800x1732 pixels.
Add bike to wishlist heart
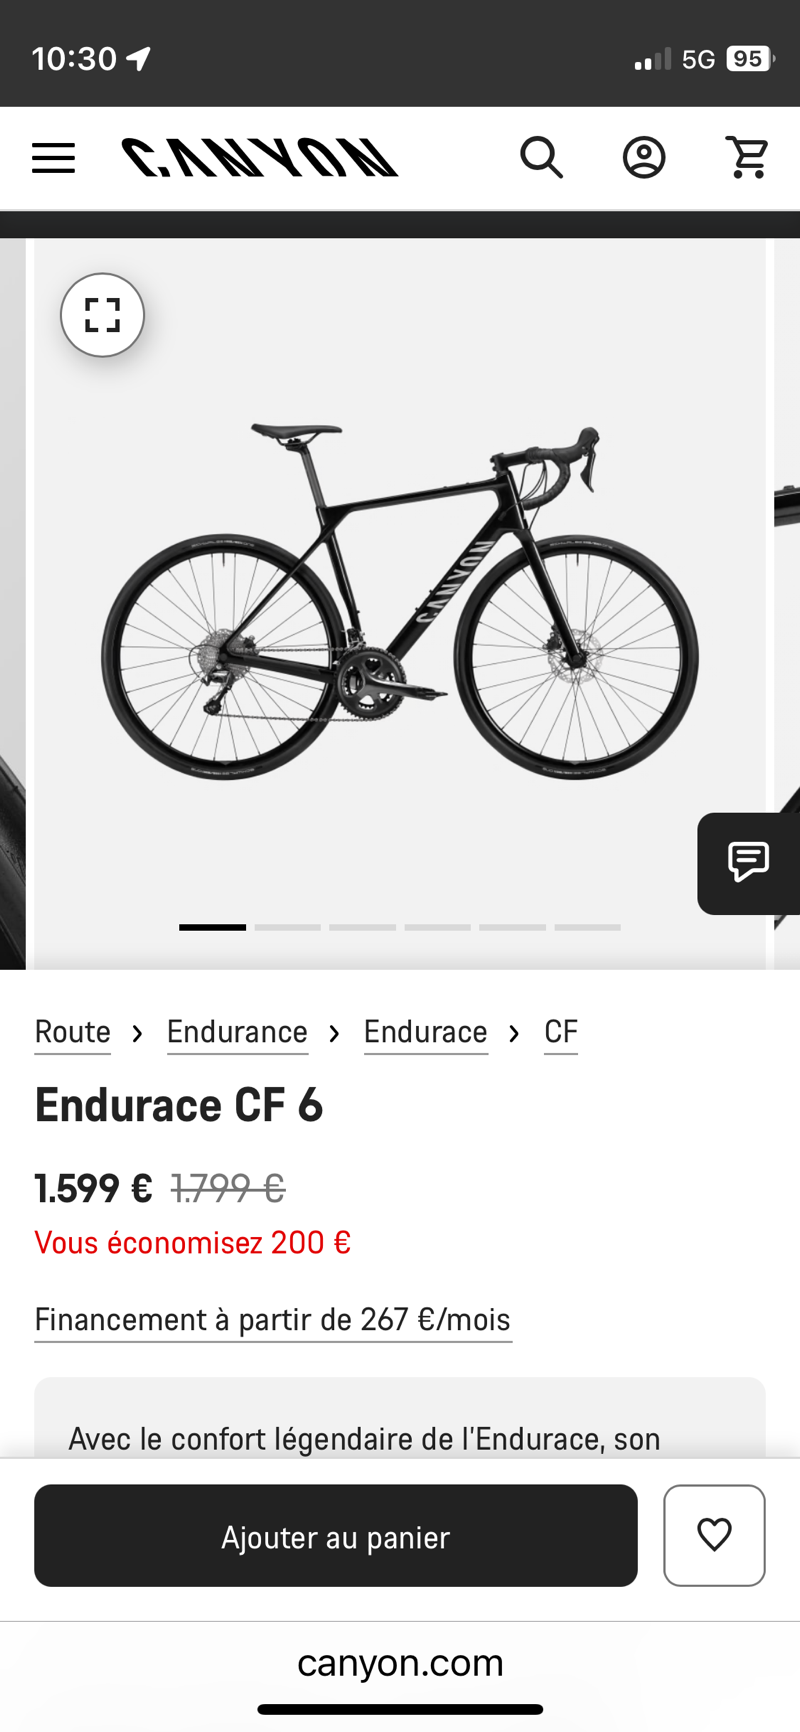(714, 1535)
